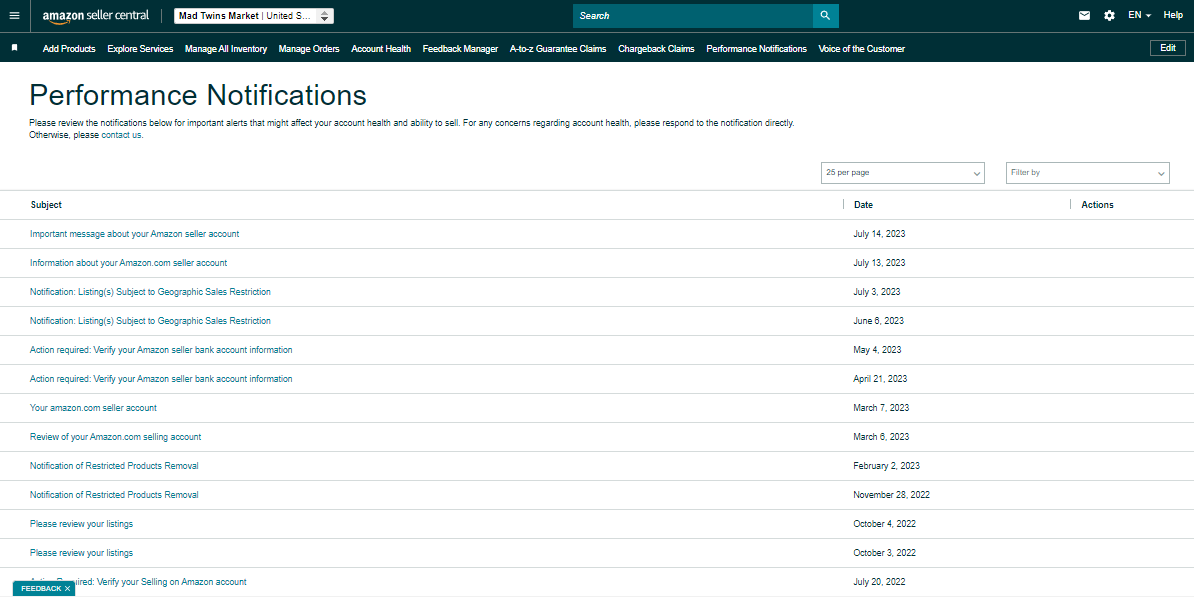The width and height of the screenshot is (1194, 597).
Task: Open A-to-z Guarantee Claims
Action: 558,49
